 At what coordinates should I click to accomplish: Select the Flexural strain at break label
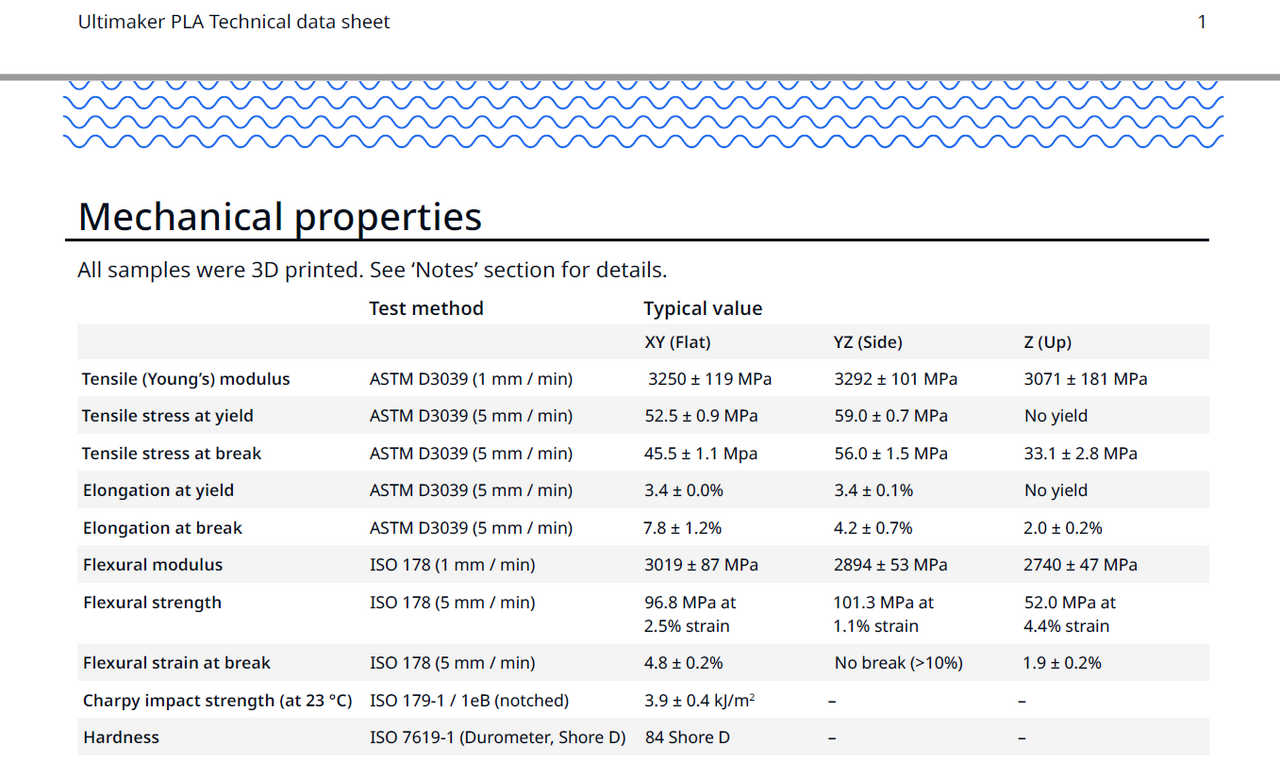[x=176, y=662]
